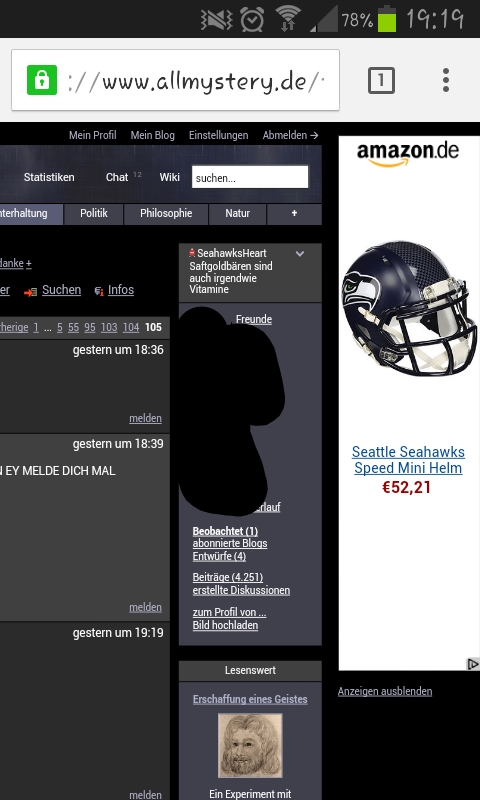Expand more categories with the plus tab
Screen dimensions: 480x800
pyautogui.click(x=294, y=214)
